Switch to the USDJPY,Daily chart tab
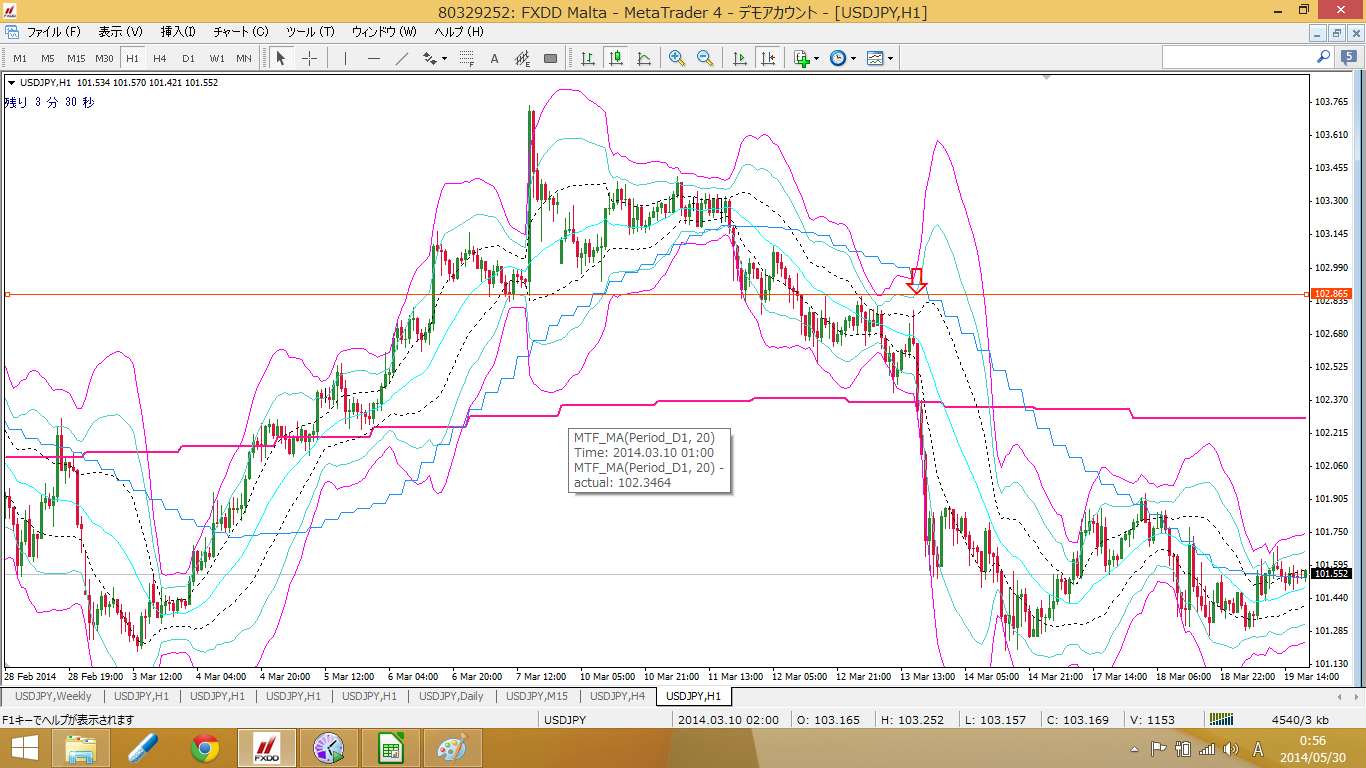The height and width of the screenshot is (768, 1366). pyautogui.click(x=451, y=696)
